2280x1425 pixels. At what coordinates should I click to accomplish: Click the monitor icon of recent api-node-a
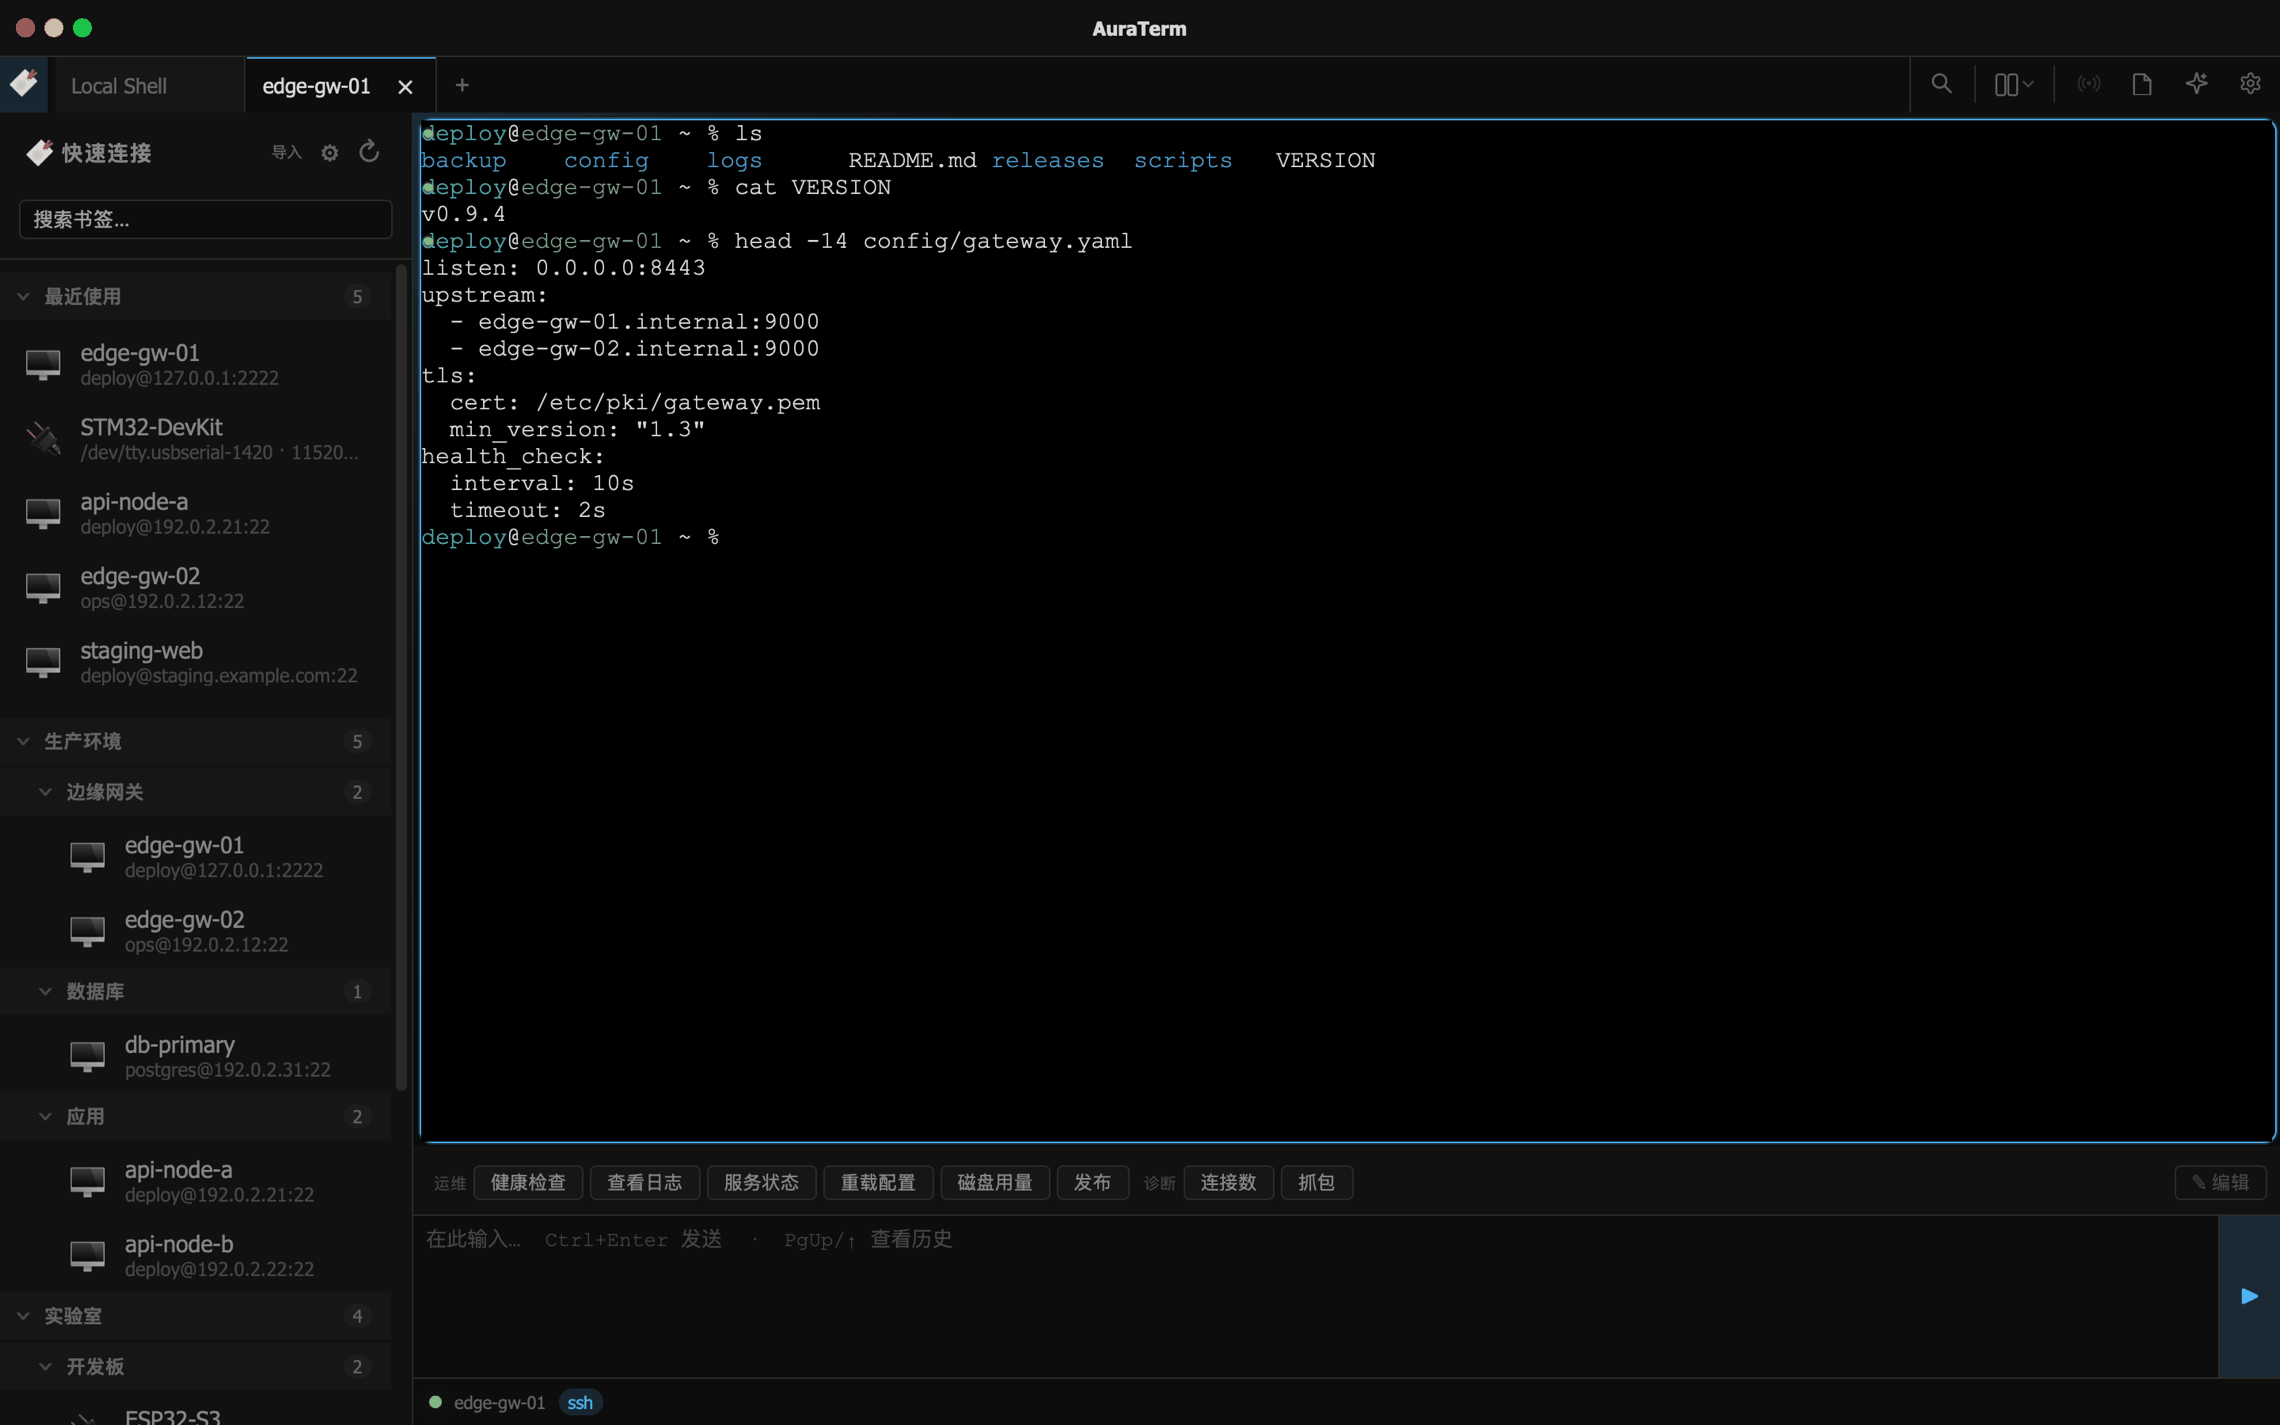(x=43, y=513)
